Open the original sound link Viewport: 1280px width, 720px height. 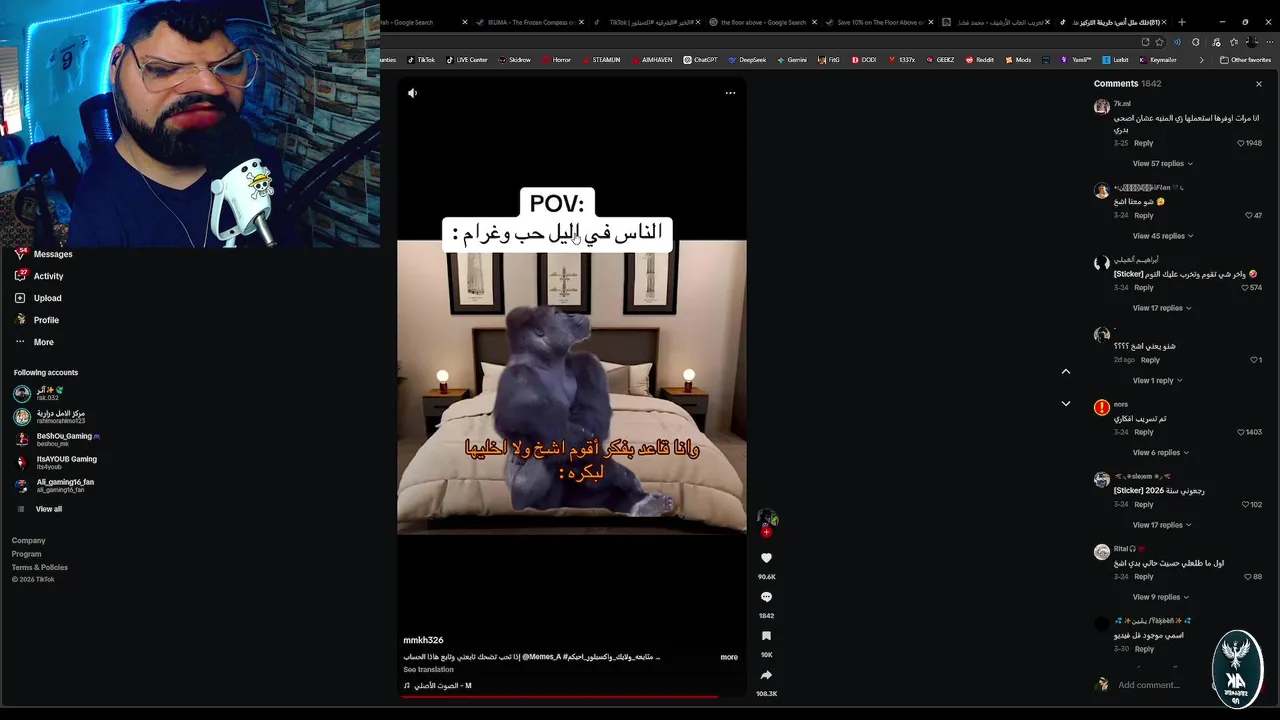(x=437, y=686)
